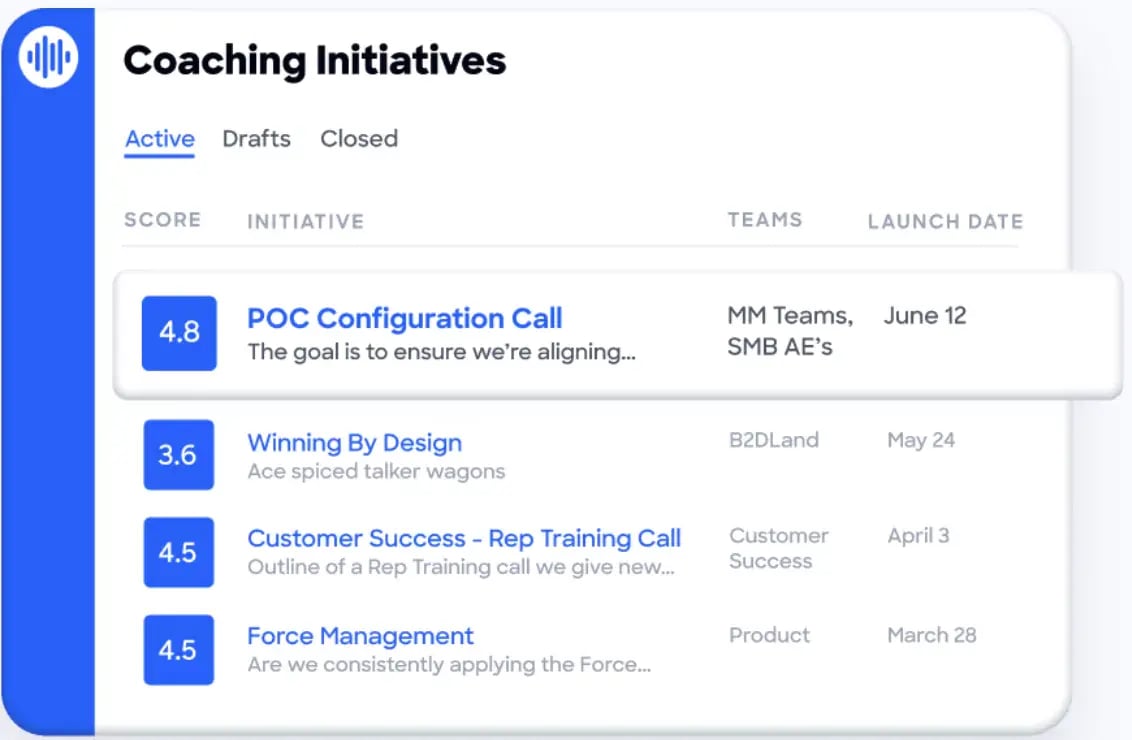Image resolution: width=1132 pixels, height=740 pixels.
Task: Click the June 12 launch date
Action: [x=925, y=317]
